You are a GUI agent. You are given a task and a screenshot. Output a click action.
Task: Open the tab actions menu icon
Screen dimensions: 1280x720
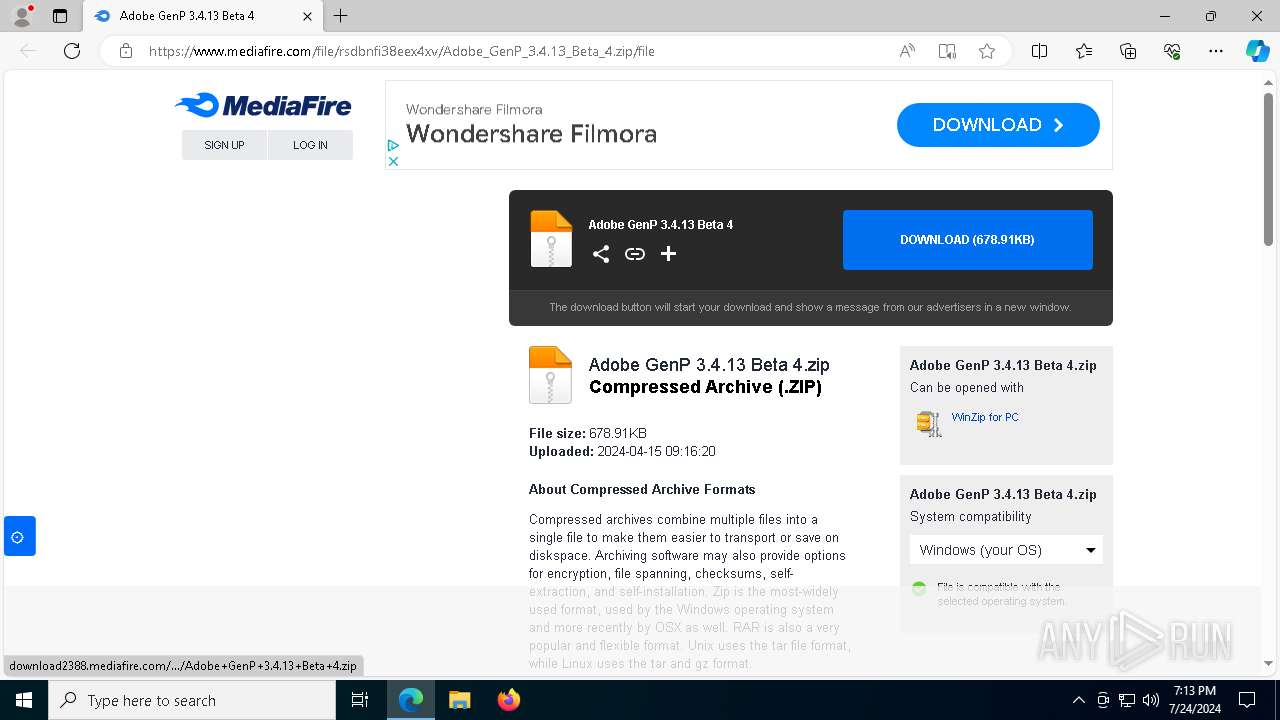[x=60, y=16]
